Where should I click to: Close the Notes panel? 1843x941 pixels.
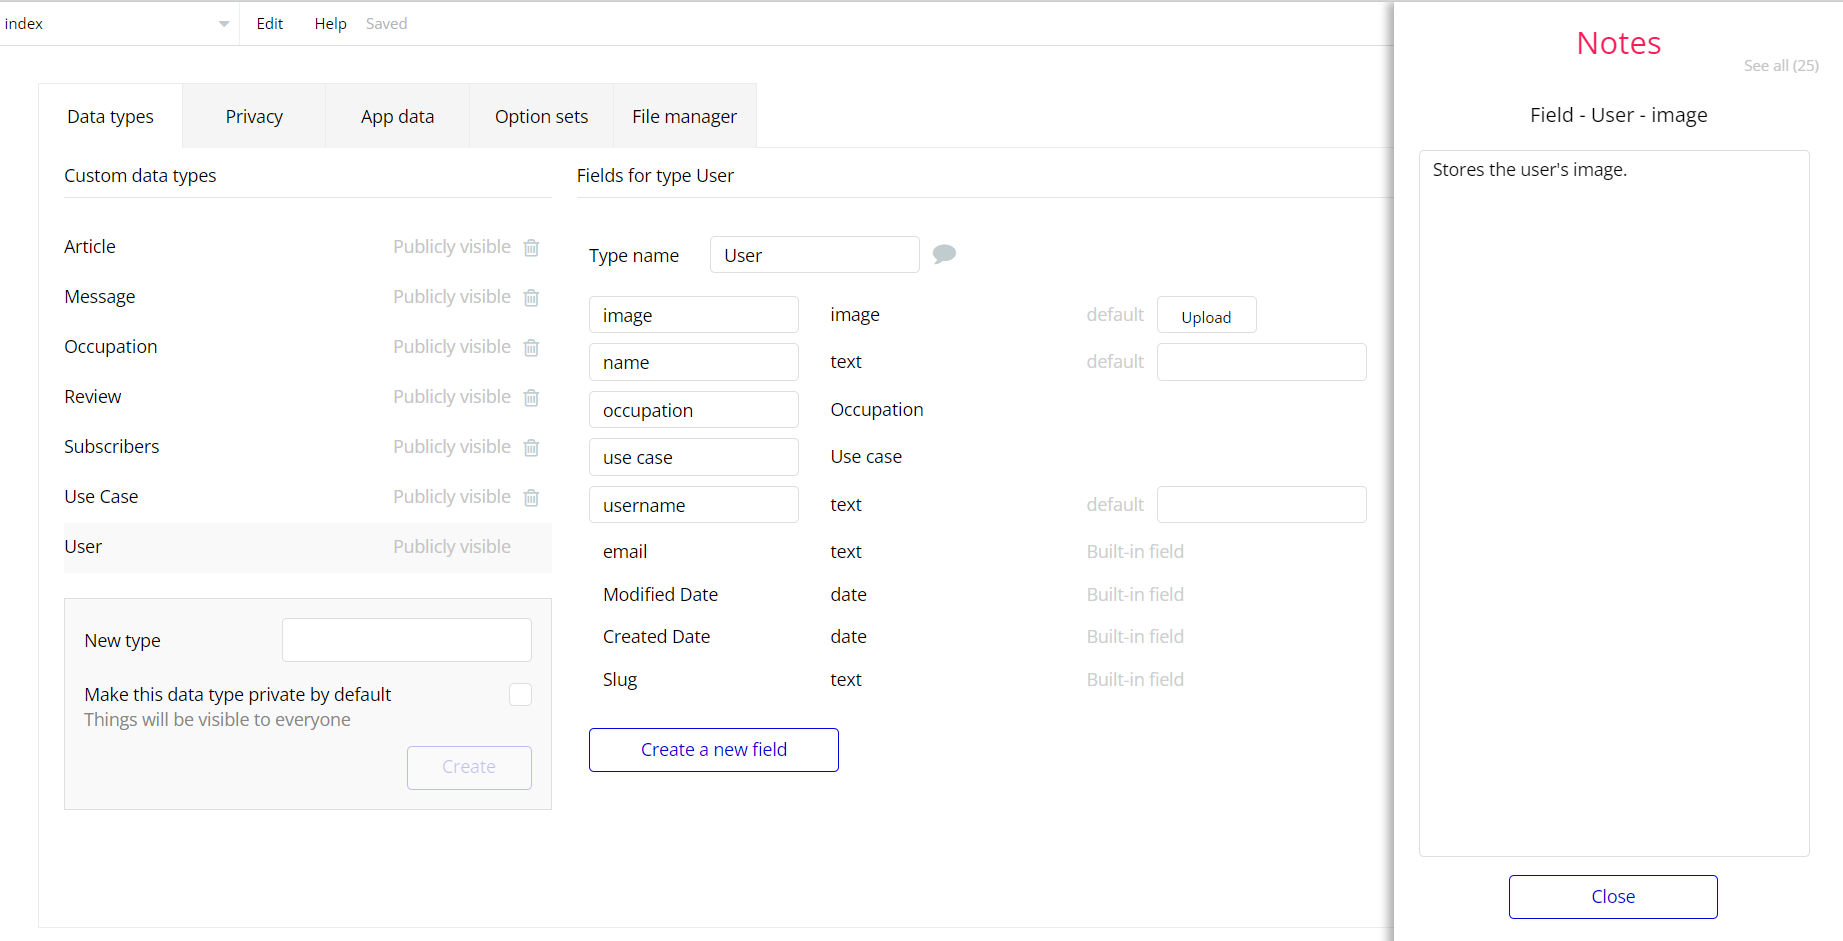click(x=1612, y=897)
